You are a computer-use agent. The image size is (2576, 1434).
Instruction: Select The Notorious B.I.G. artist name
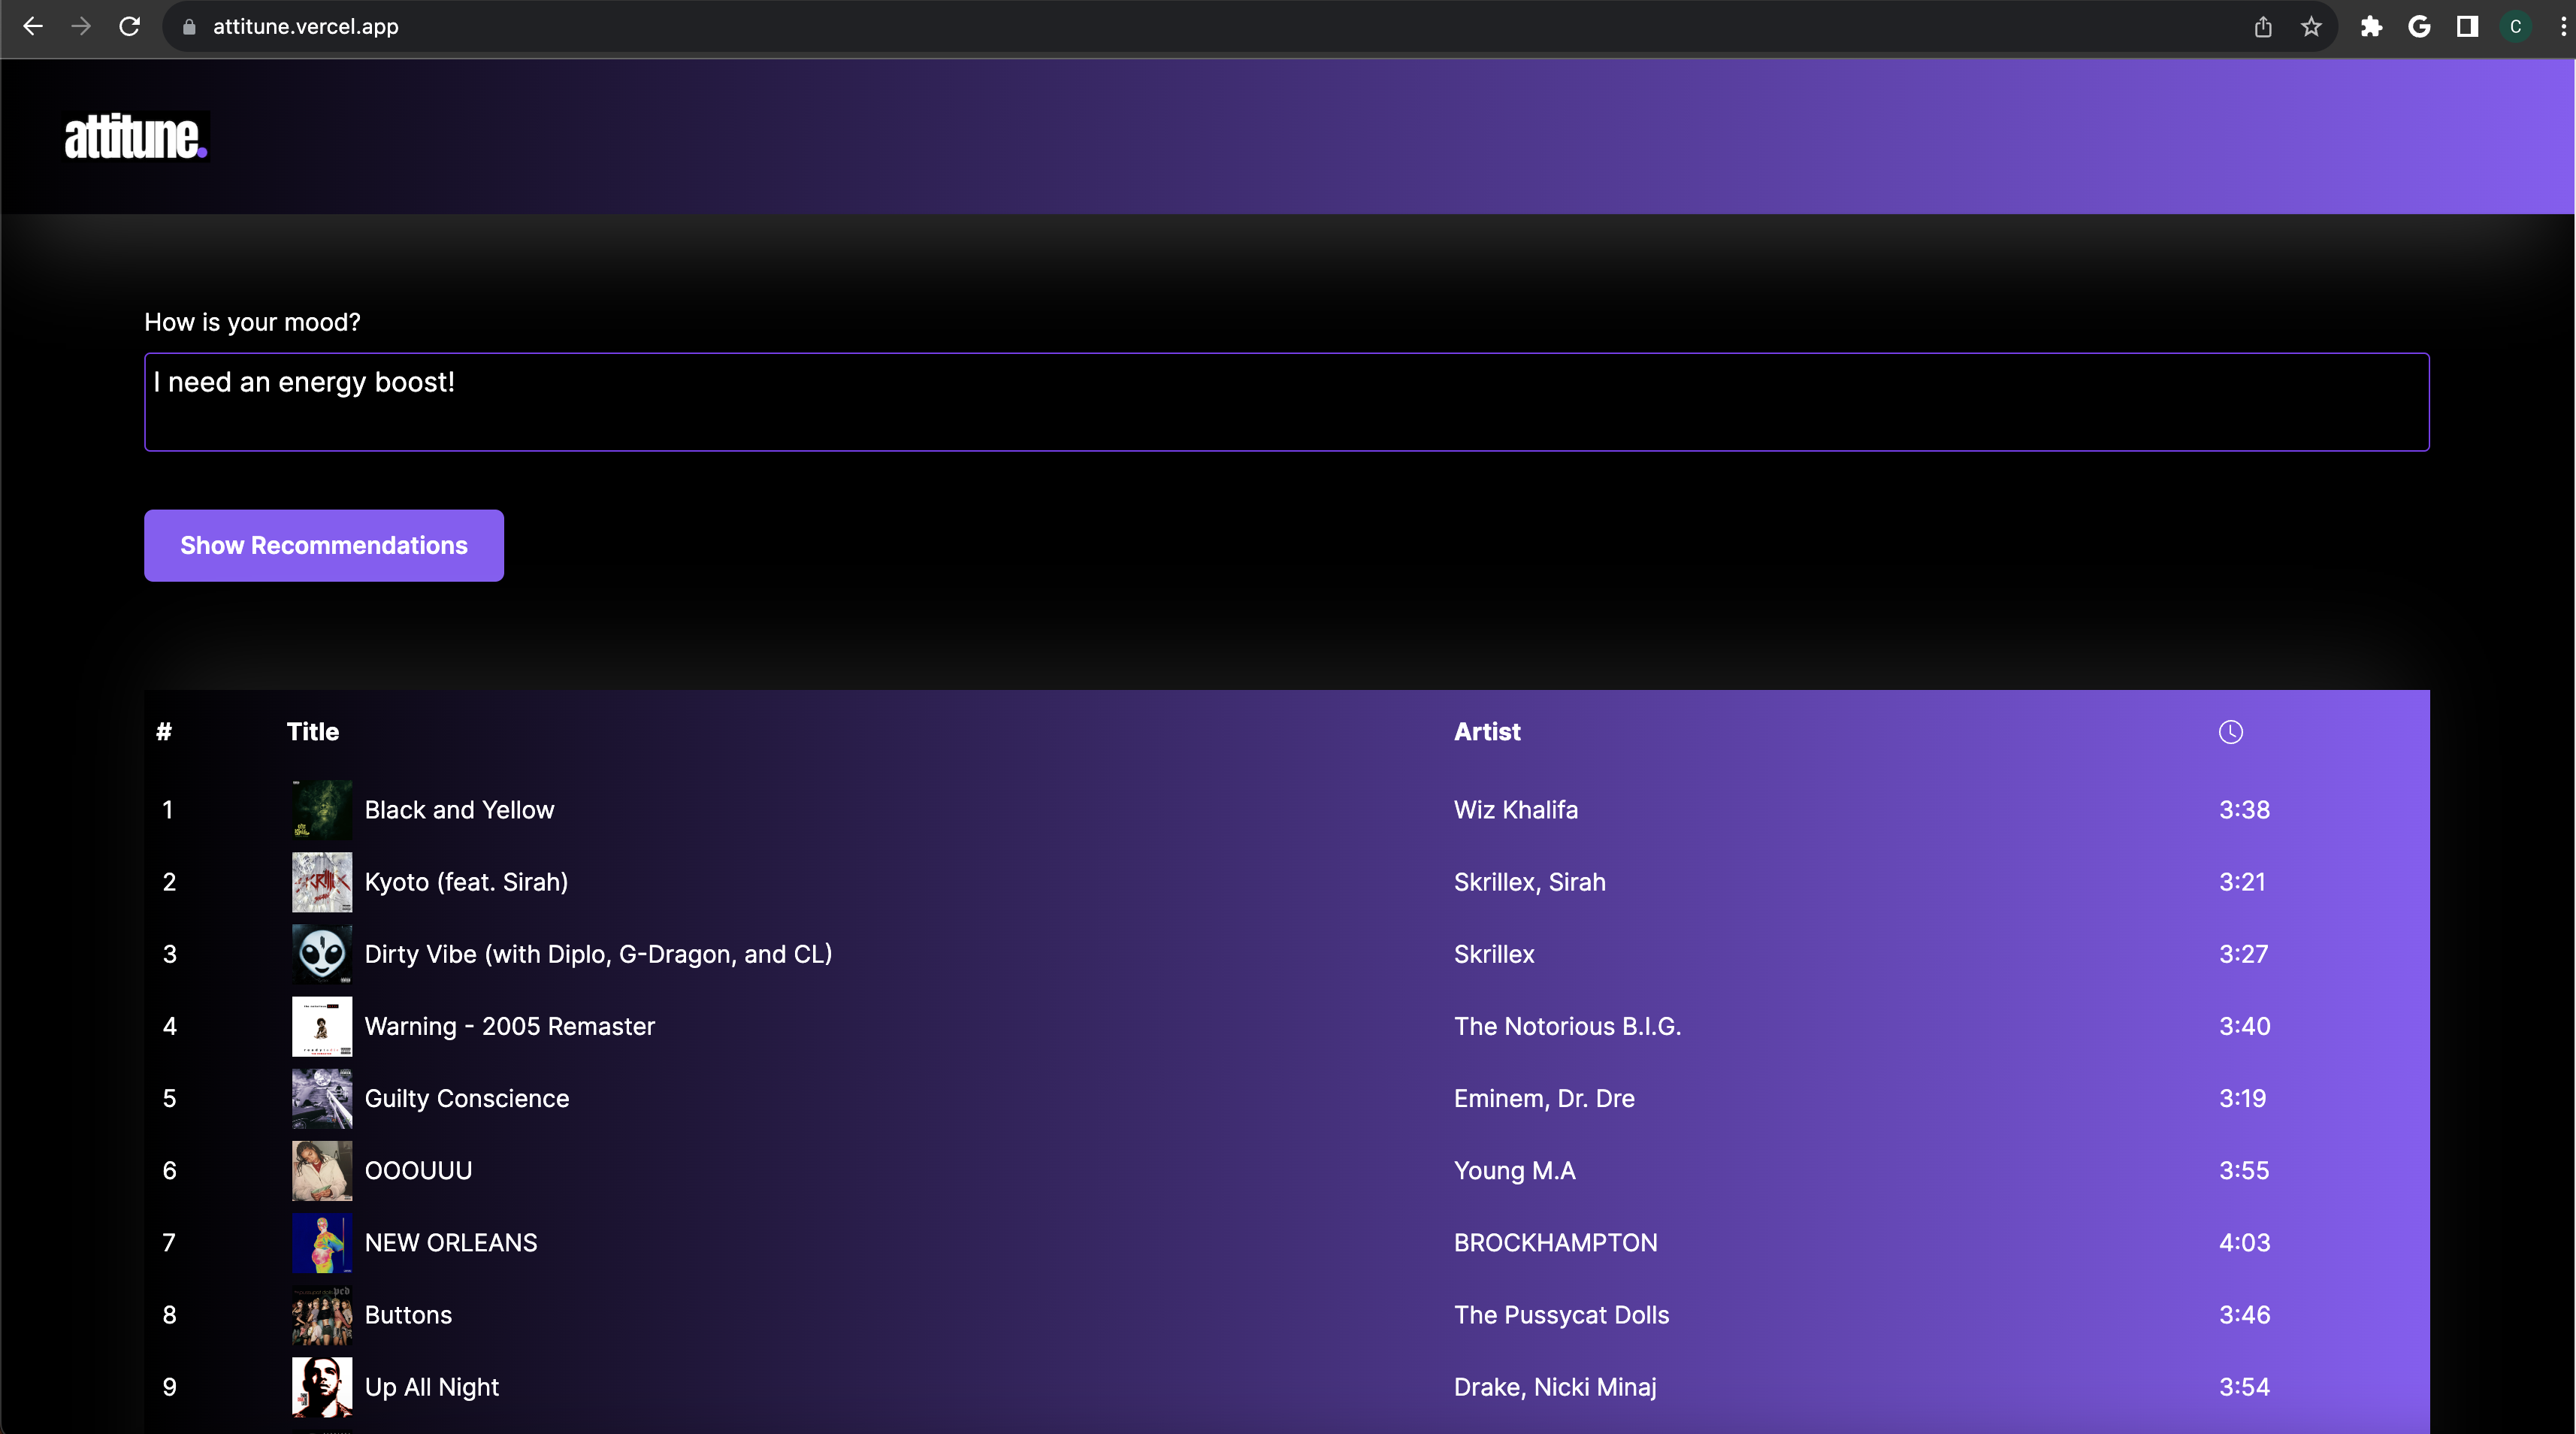[x=1567, y=1026]
